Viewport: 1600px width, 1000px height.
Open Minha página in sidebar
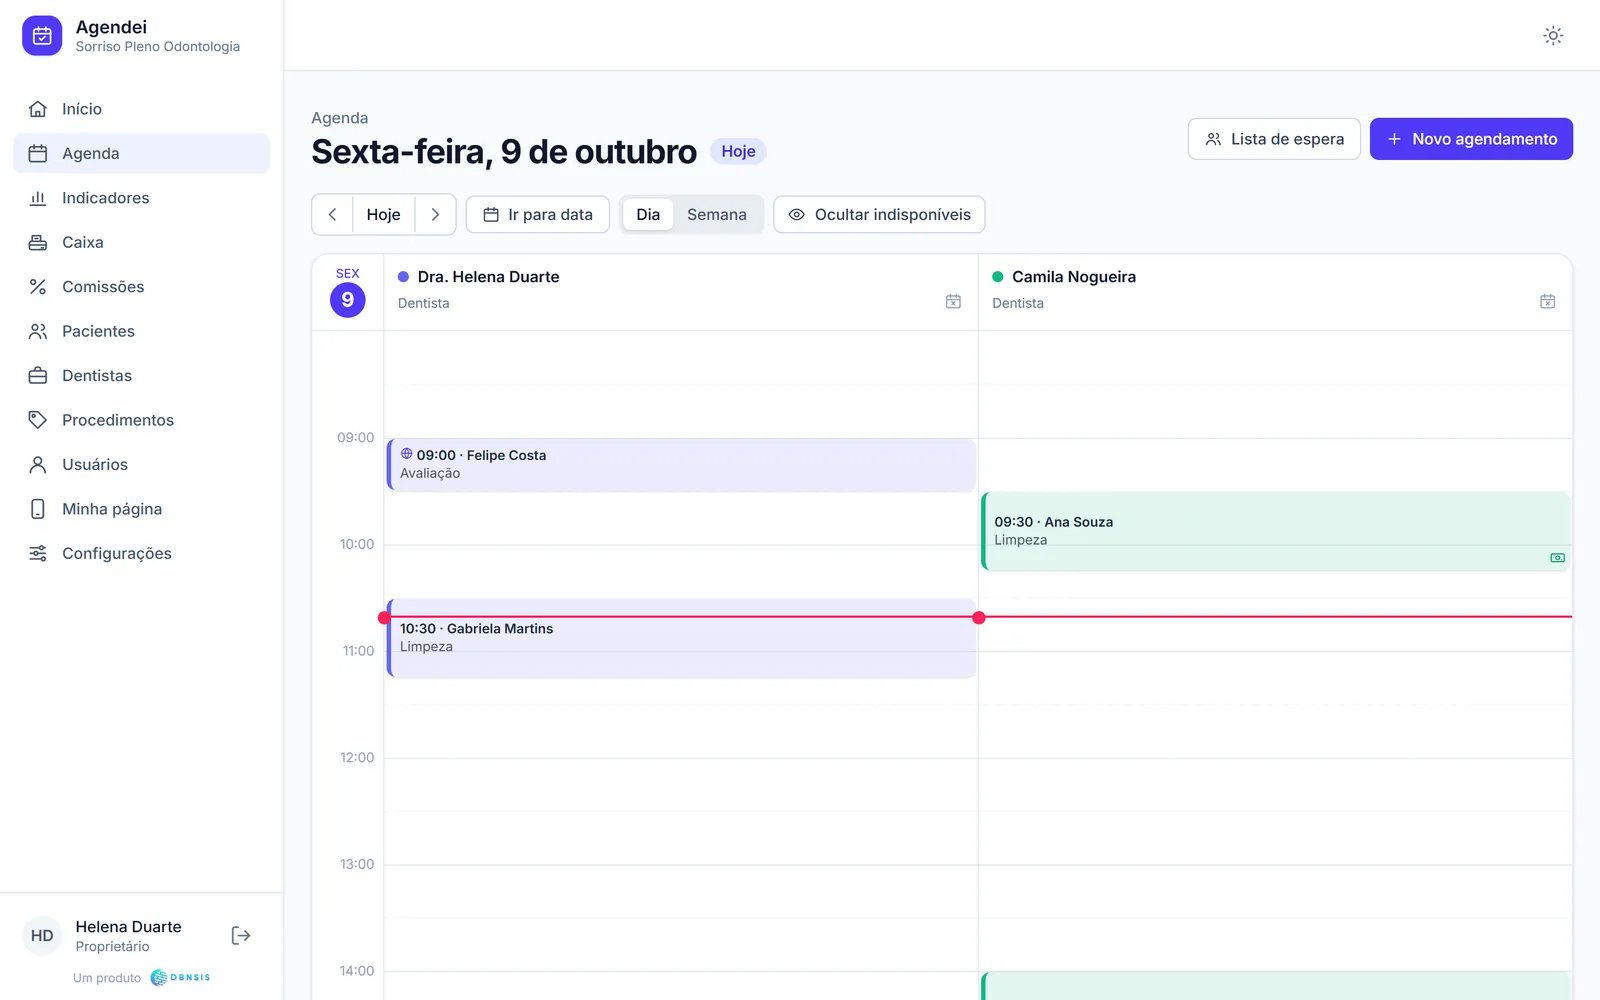142,509
